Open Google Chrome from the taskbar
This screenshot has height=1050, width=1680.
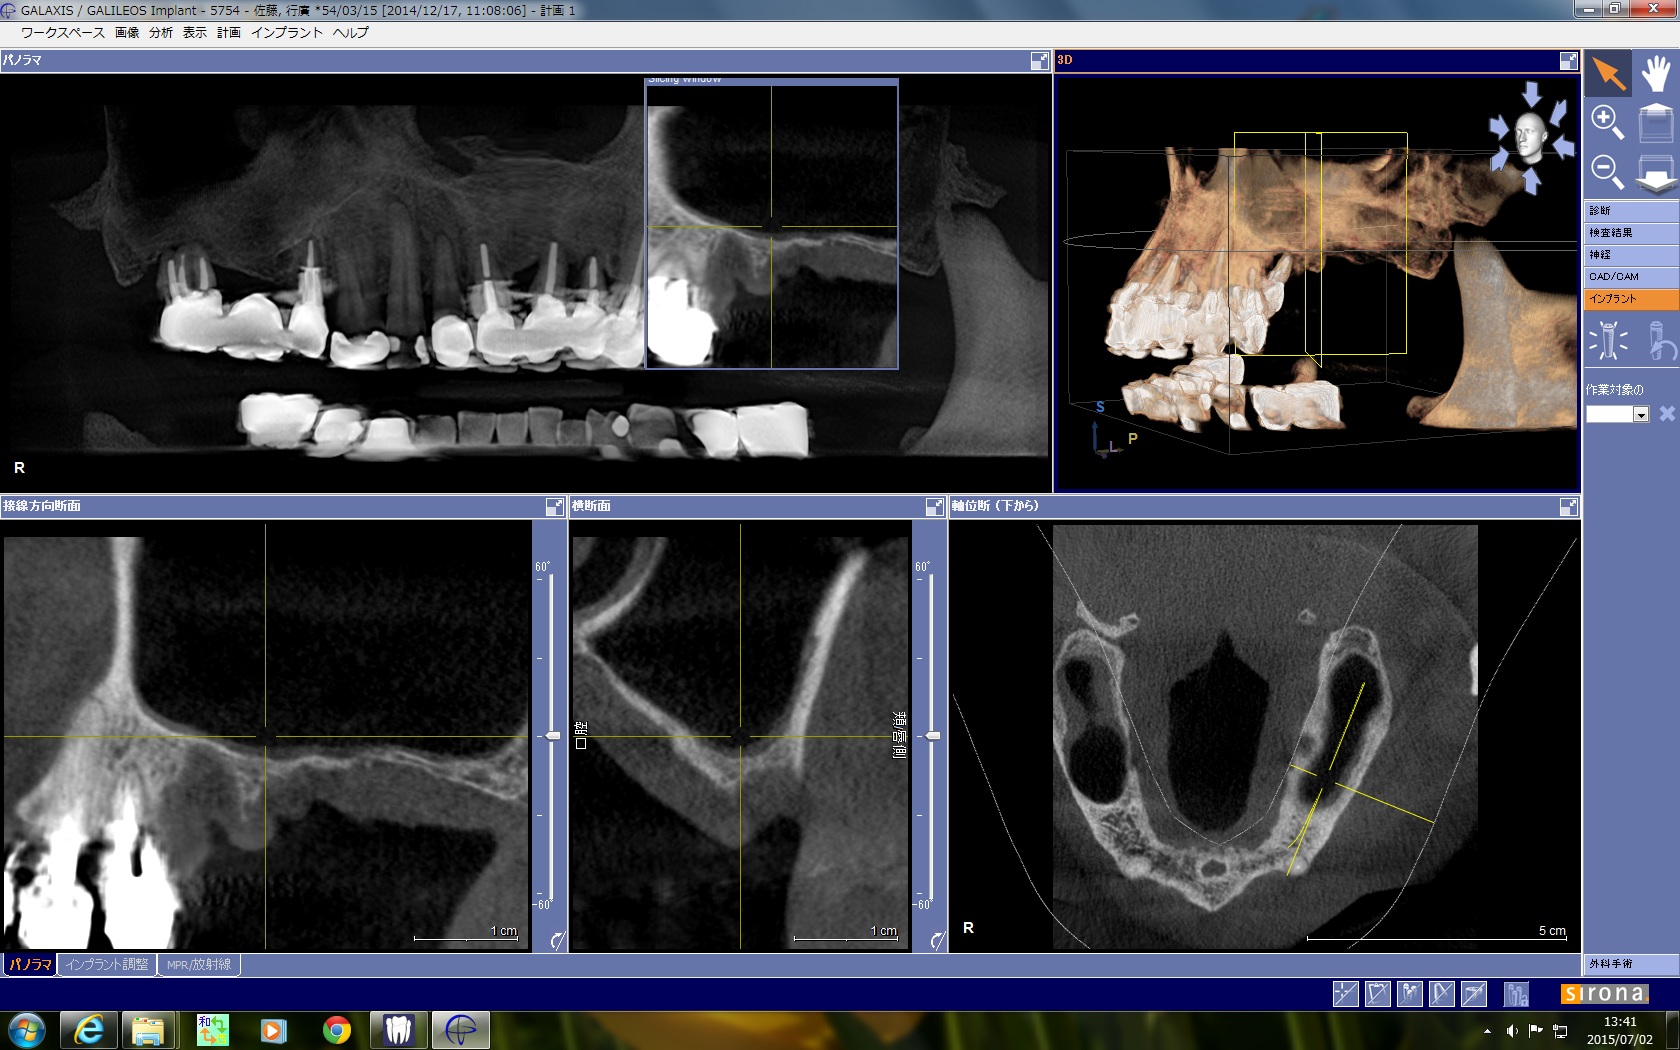point(337,1030)
